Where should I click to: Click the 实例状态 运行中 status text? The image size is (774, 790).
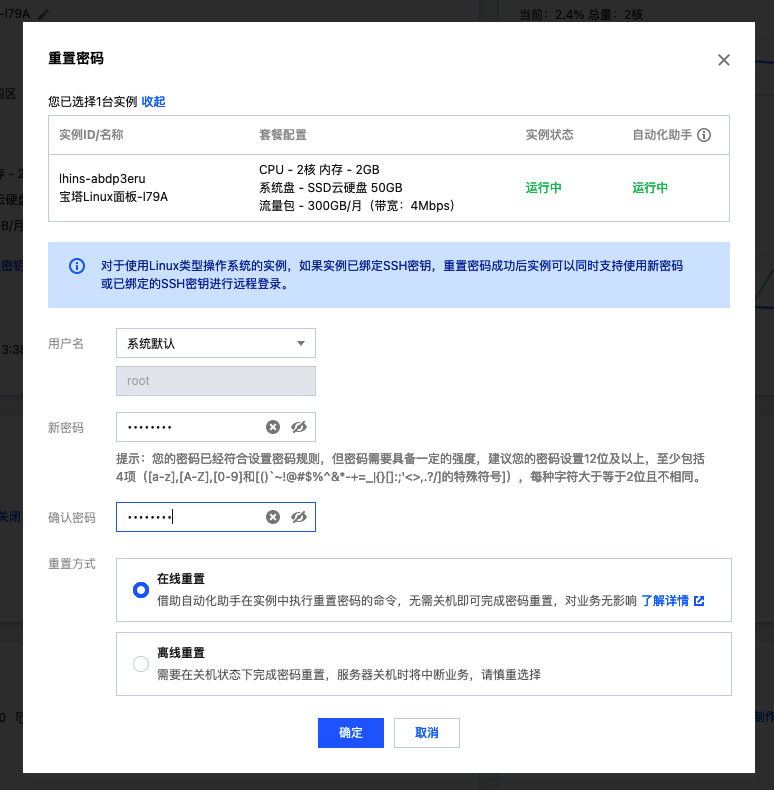[544, 188]
